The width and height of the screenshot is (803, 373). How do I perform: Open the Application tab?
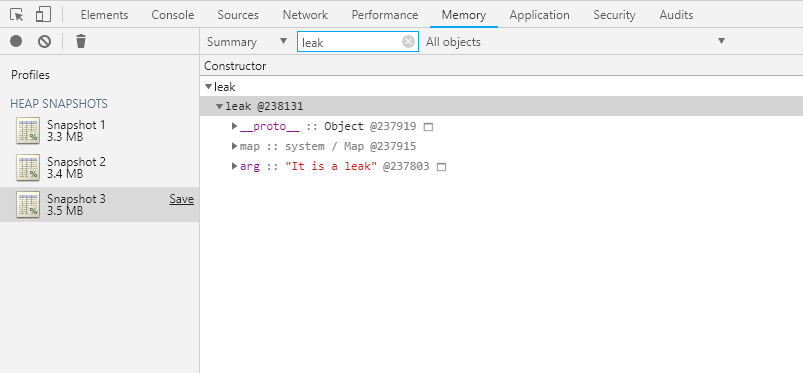coord(539,15)
